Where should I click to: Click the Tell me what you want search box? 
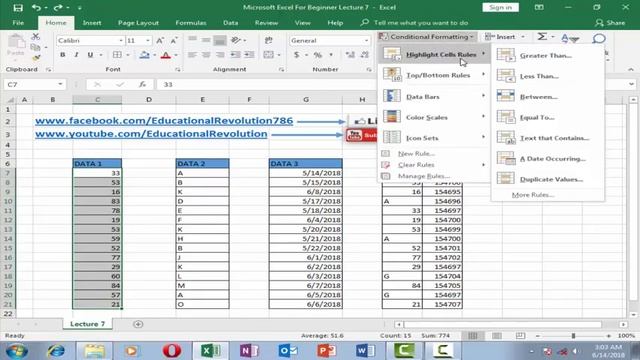tap(420, 23)
